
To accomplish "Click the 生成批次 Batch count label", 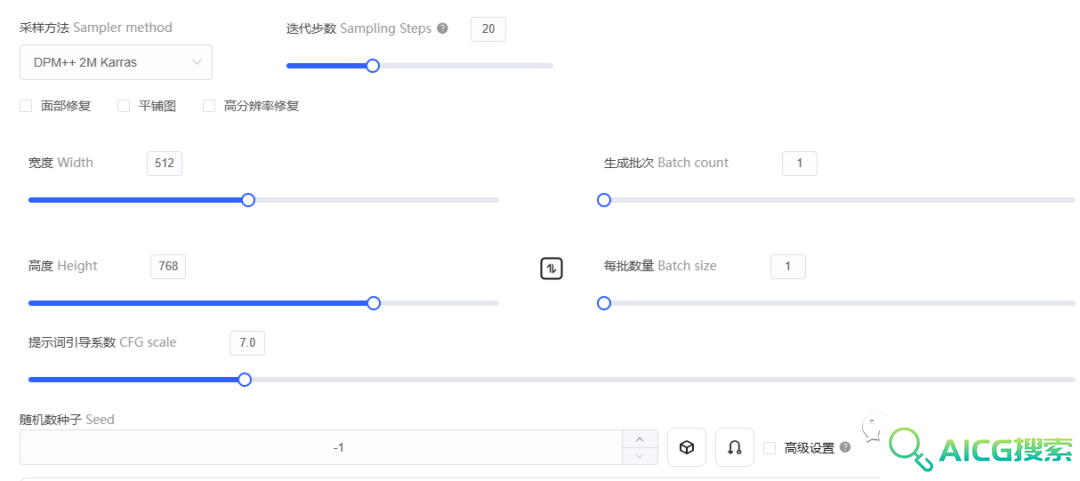I will point(666,163).
